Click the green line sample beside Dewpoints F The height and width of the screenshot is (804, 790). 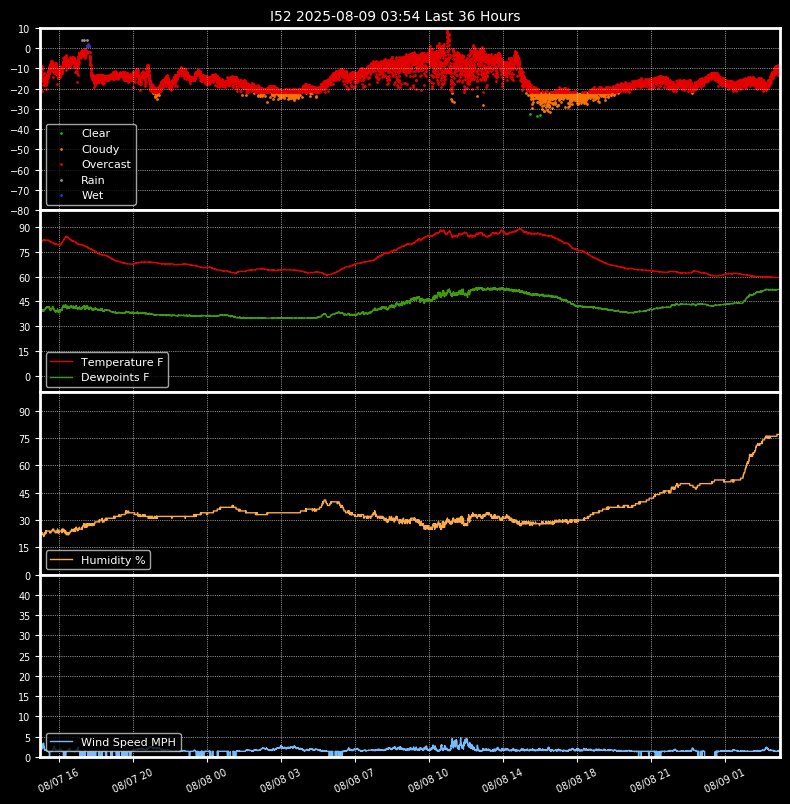pyautogui.click(x=62, y=377)
